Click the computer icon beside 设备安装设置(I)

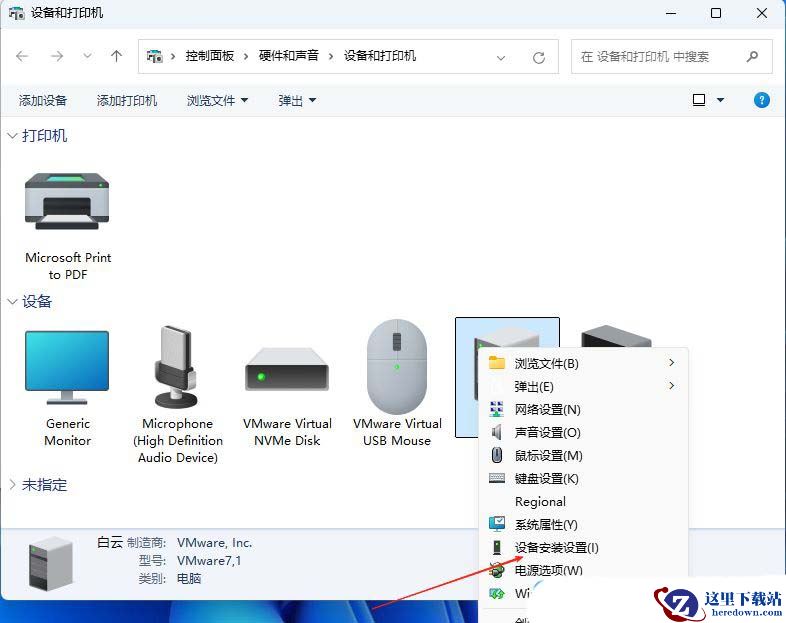coord(497,547)
